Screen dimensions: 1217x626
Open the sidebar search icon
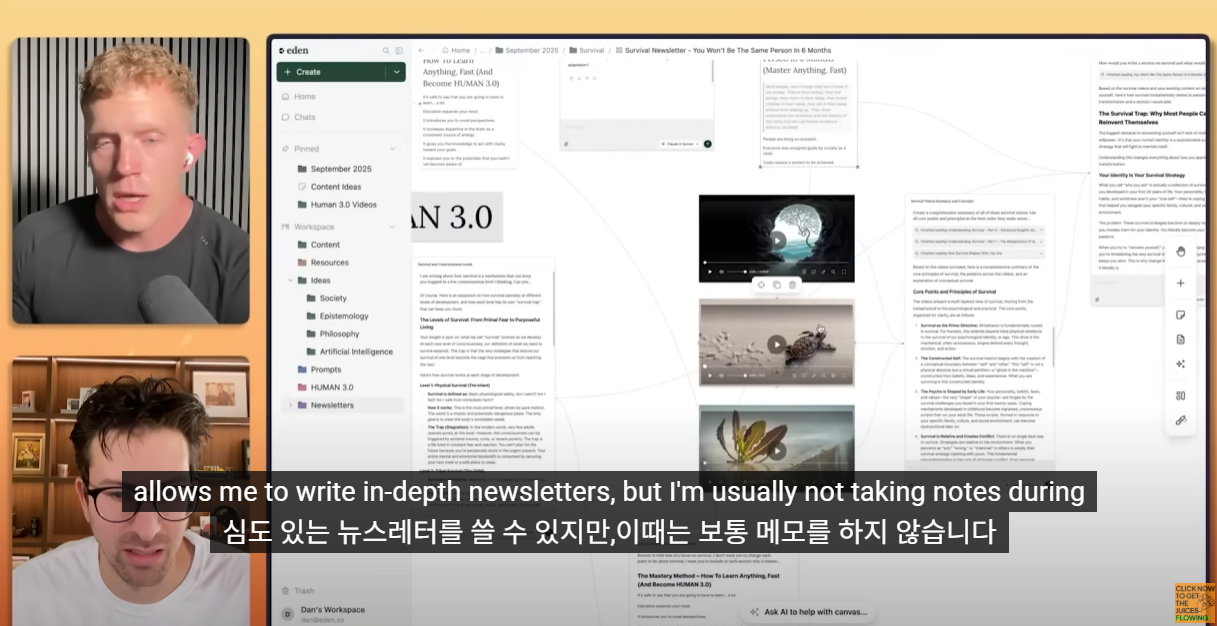[386, 50]
